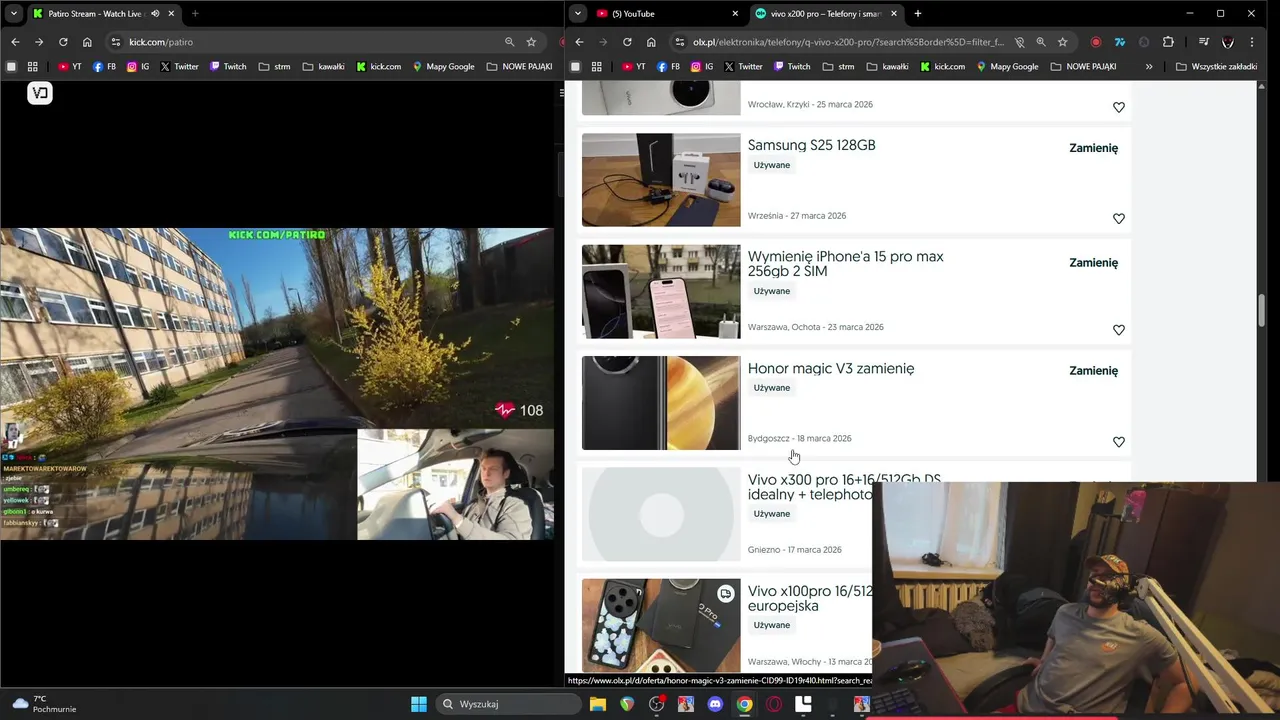Screen dimensions: 1280x720
Task: Click the Vivo x100pro listing photo
Action: (x=661, y=625)
